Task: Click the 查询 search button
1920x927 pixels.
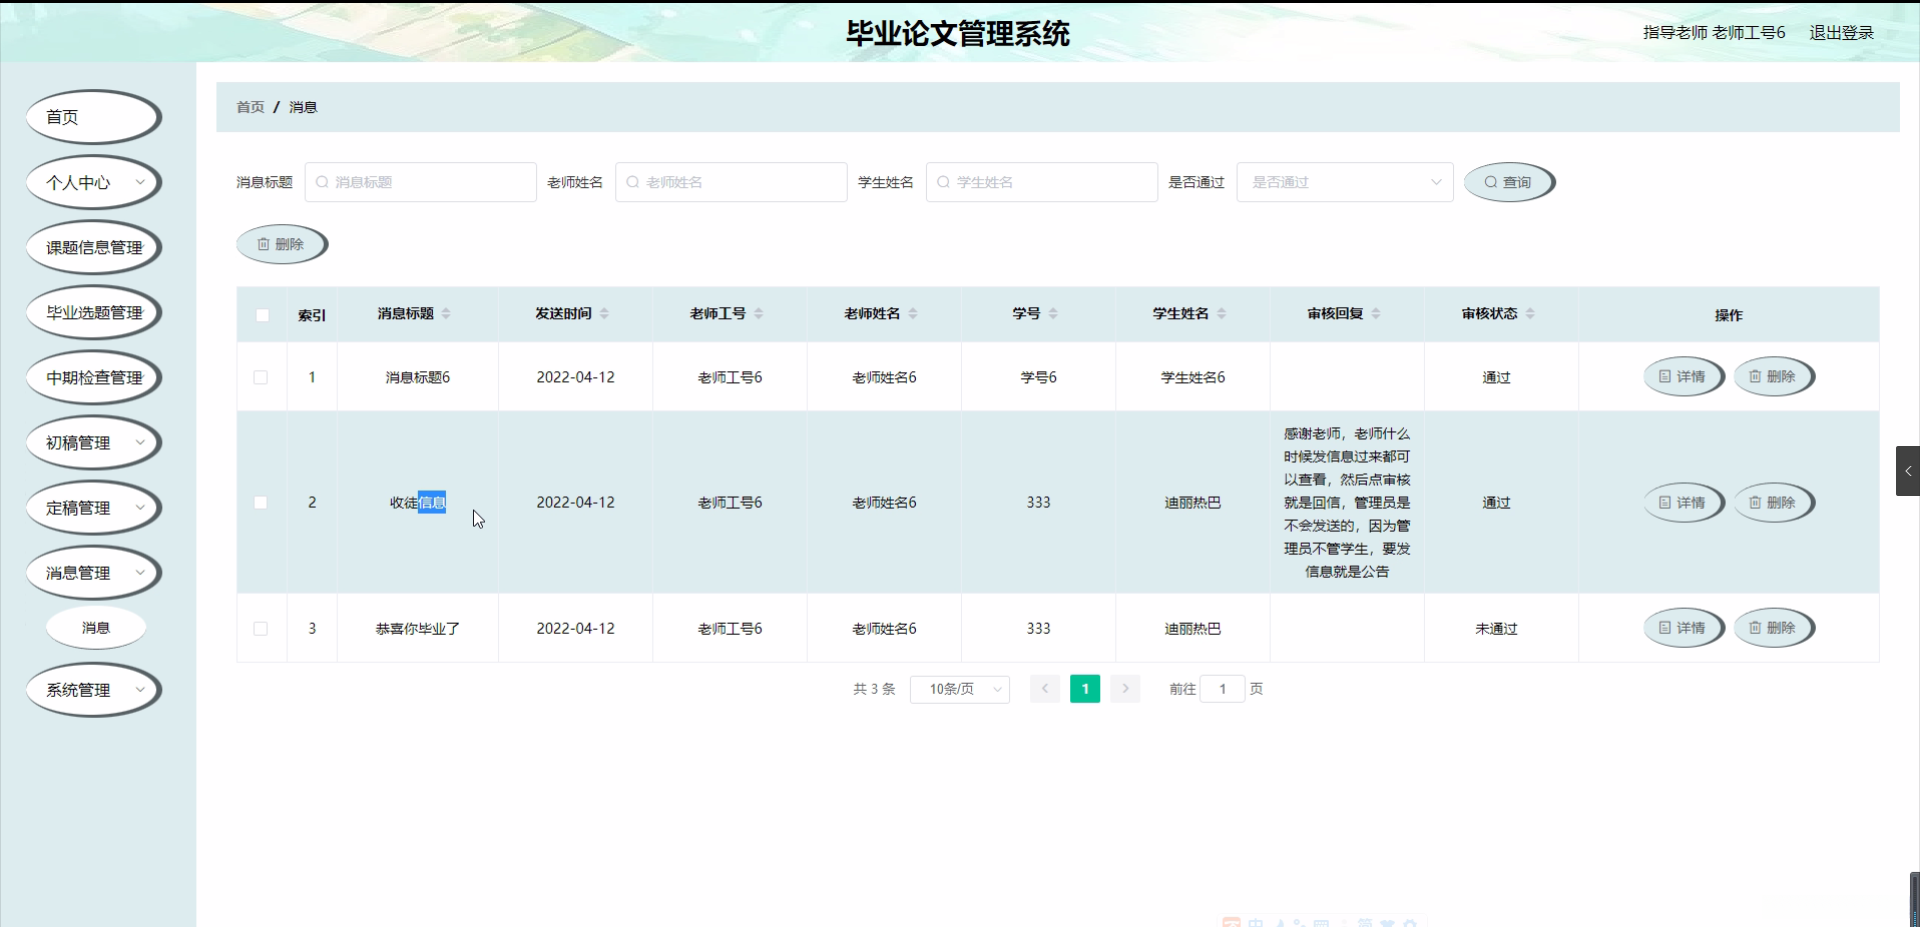Action: 1508,182
